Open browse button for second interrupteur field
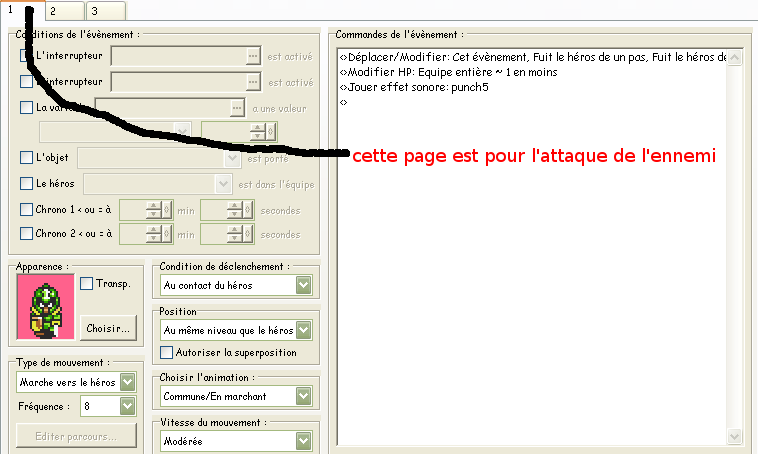The image size is (758, 454). 253,82
